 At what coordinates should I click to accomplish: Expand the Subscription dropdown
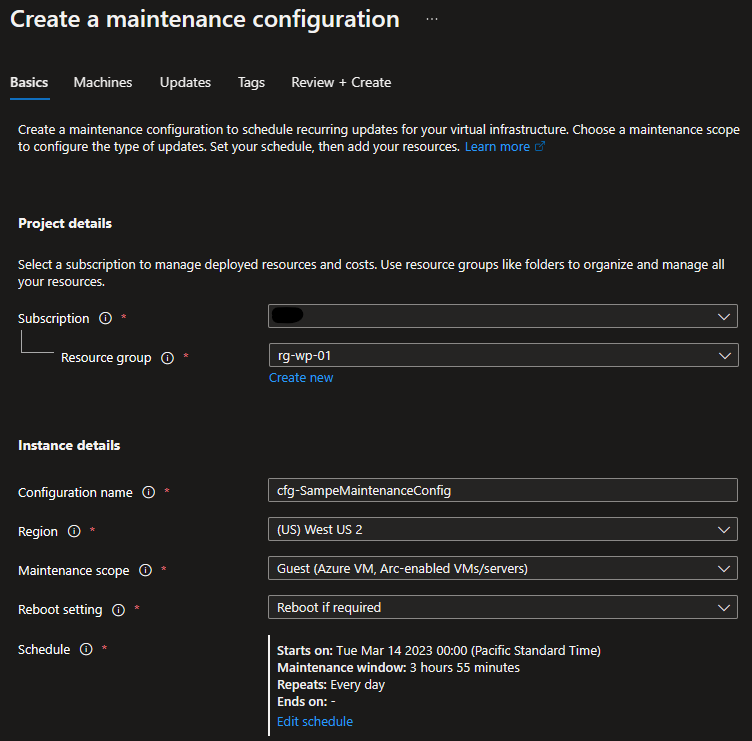pos(503,316)
